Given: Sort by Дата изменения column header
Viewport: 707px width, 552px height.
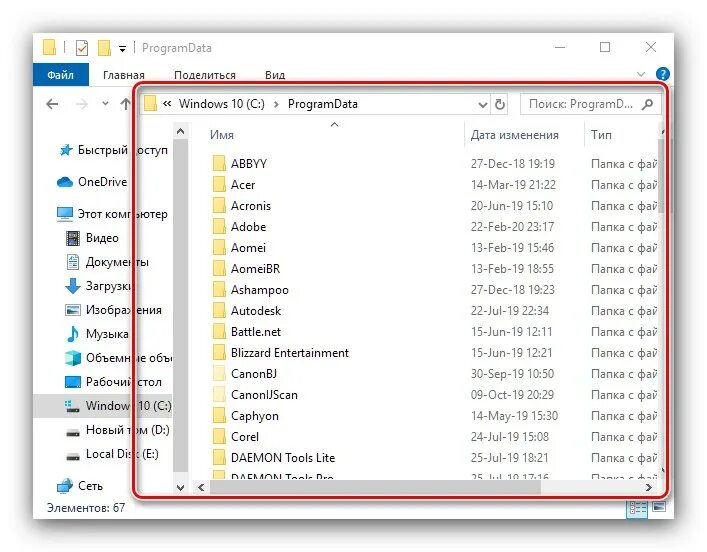Looking at the screenshot, I should [x=514, y=135].
